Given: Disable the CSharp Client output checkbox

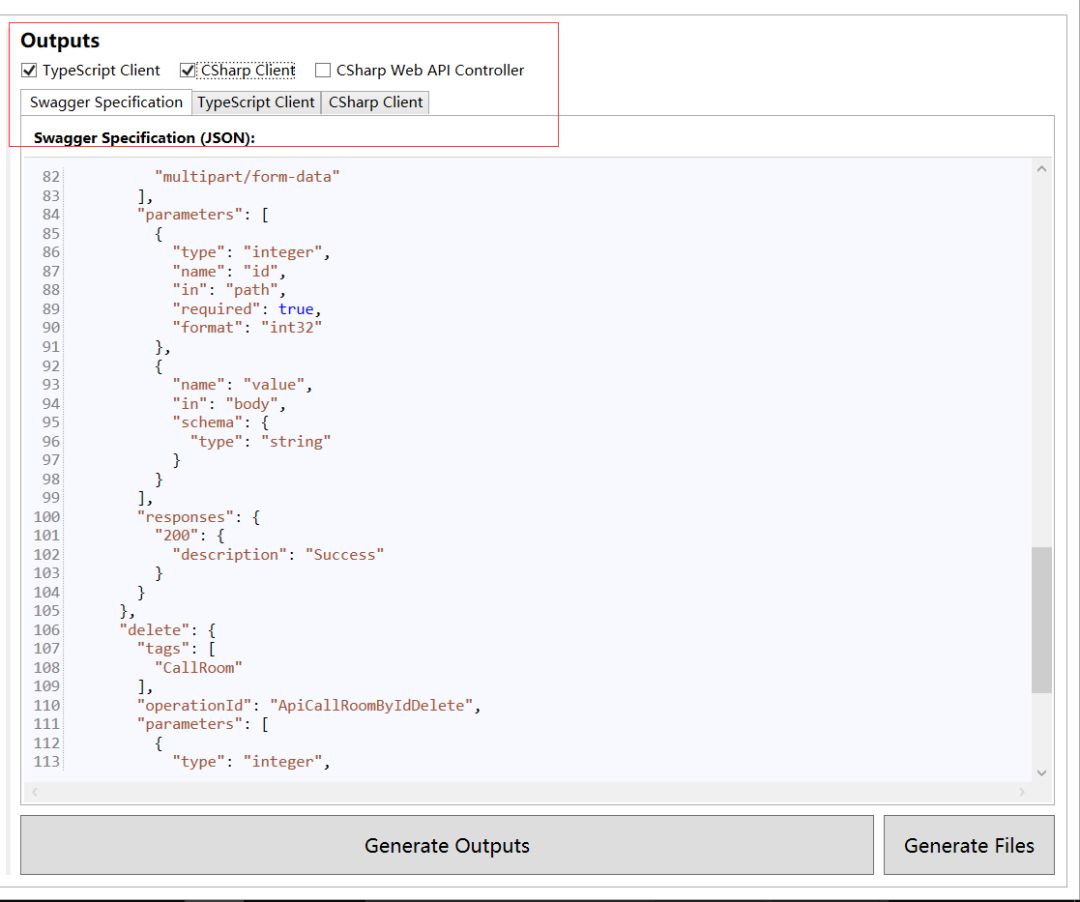Looking at the screenshot, I should pyautogui.click(x=188, y=71).
